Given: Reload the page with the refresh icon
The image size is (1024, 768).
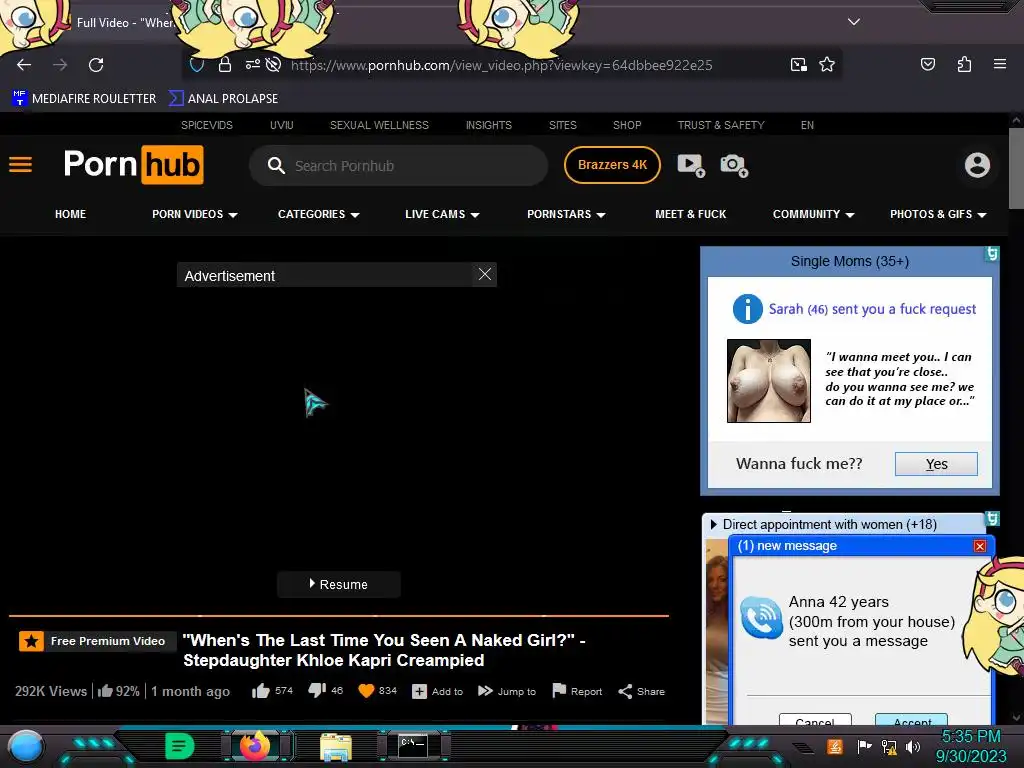Looking at the screenshot, I should click(96, 65).
